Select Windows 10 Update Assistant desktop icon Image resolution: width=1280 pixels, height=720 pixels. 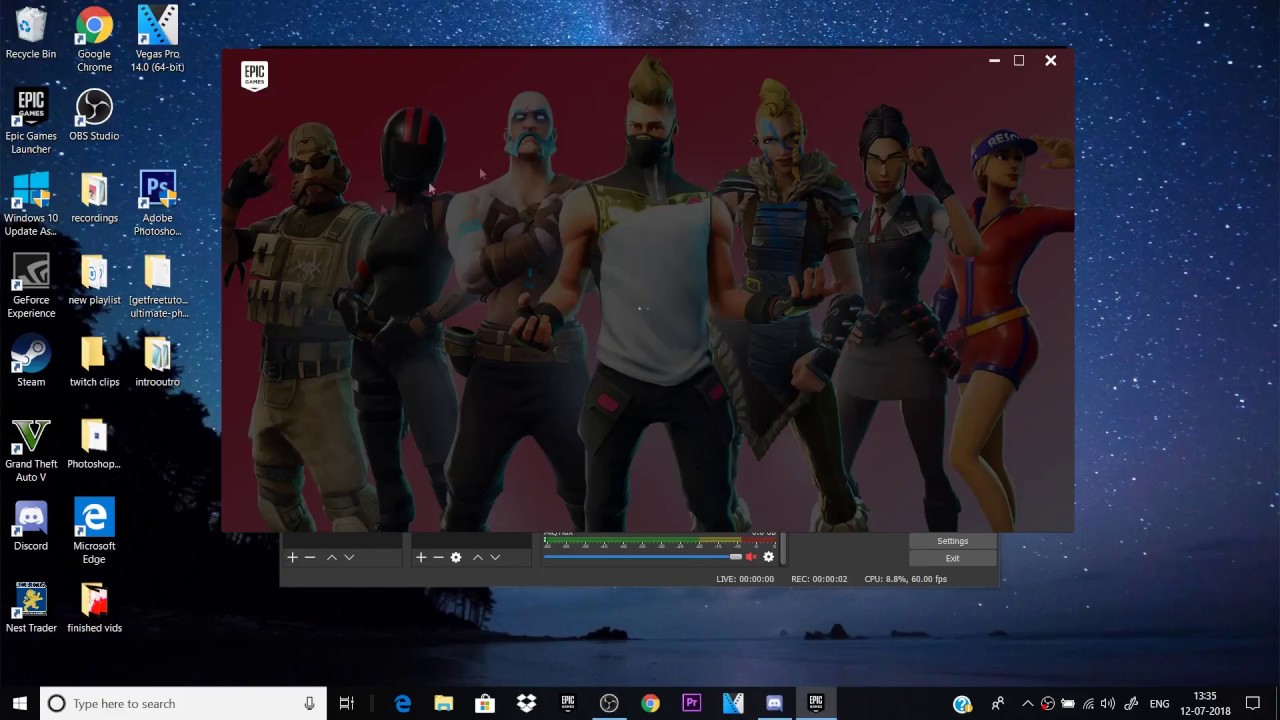pyautogui.click(x=31, y=204)
